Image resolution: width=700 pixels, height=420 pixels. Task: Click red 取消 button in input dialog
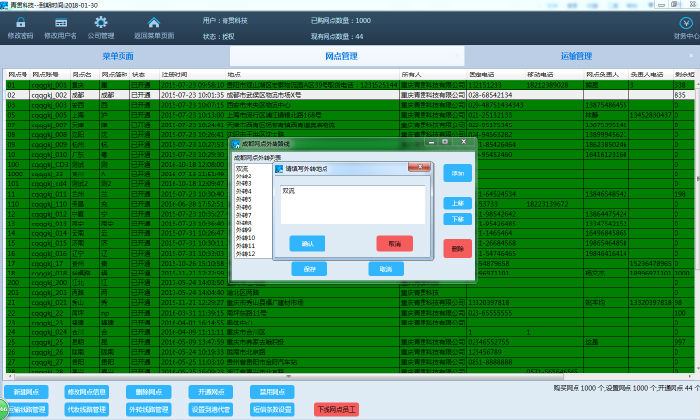click(394, 243)
